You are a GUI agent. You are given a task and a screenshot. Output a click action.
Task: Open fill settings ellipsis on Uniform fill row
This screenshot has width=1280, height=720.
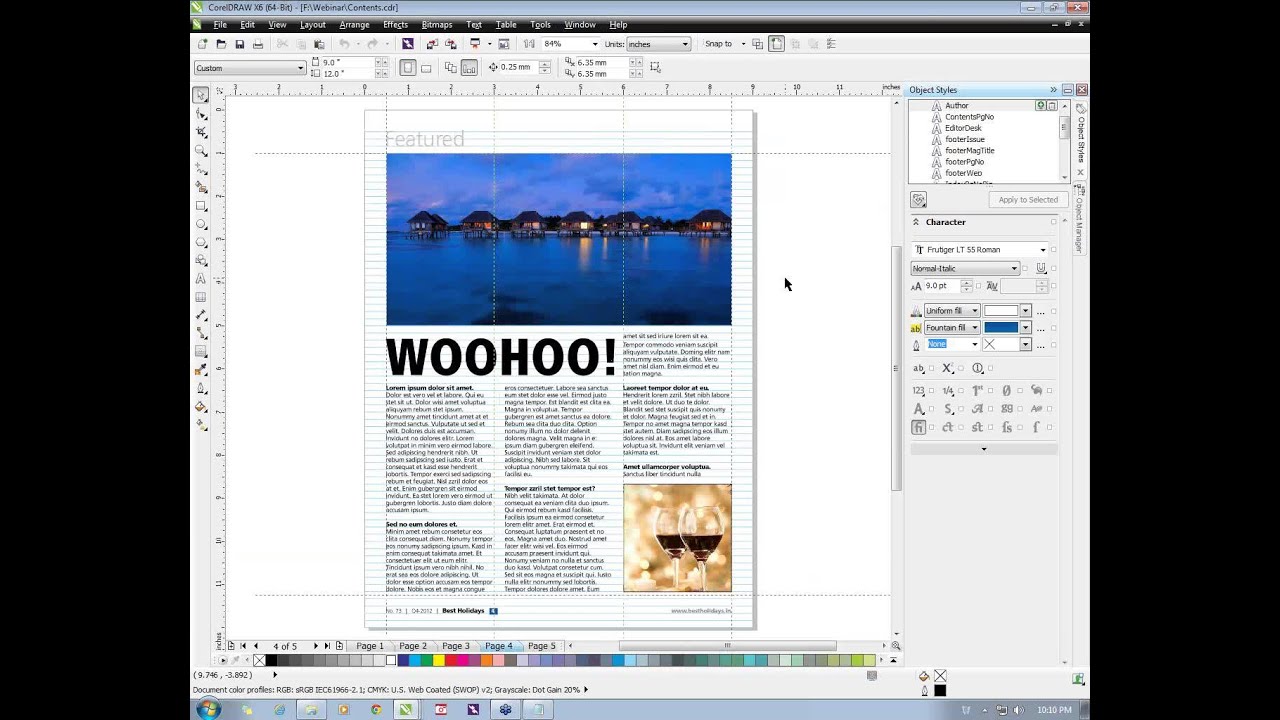pyautogui.click(x=1041, y=312)
